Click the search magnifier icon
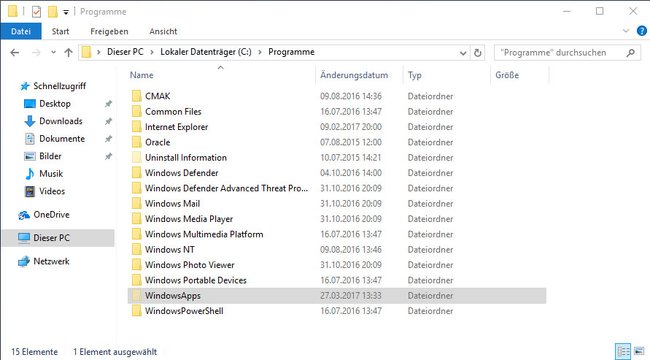This screenshot has height=360, width=650. click(x=631, y=53)
